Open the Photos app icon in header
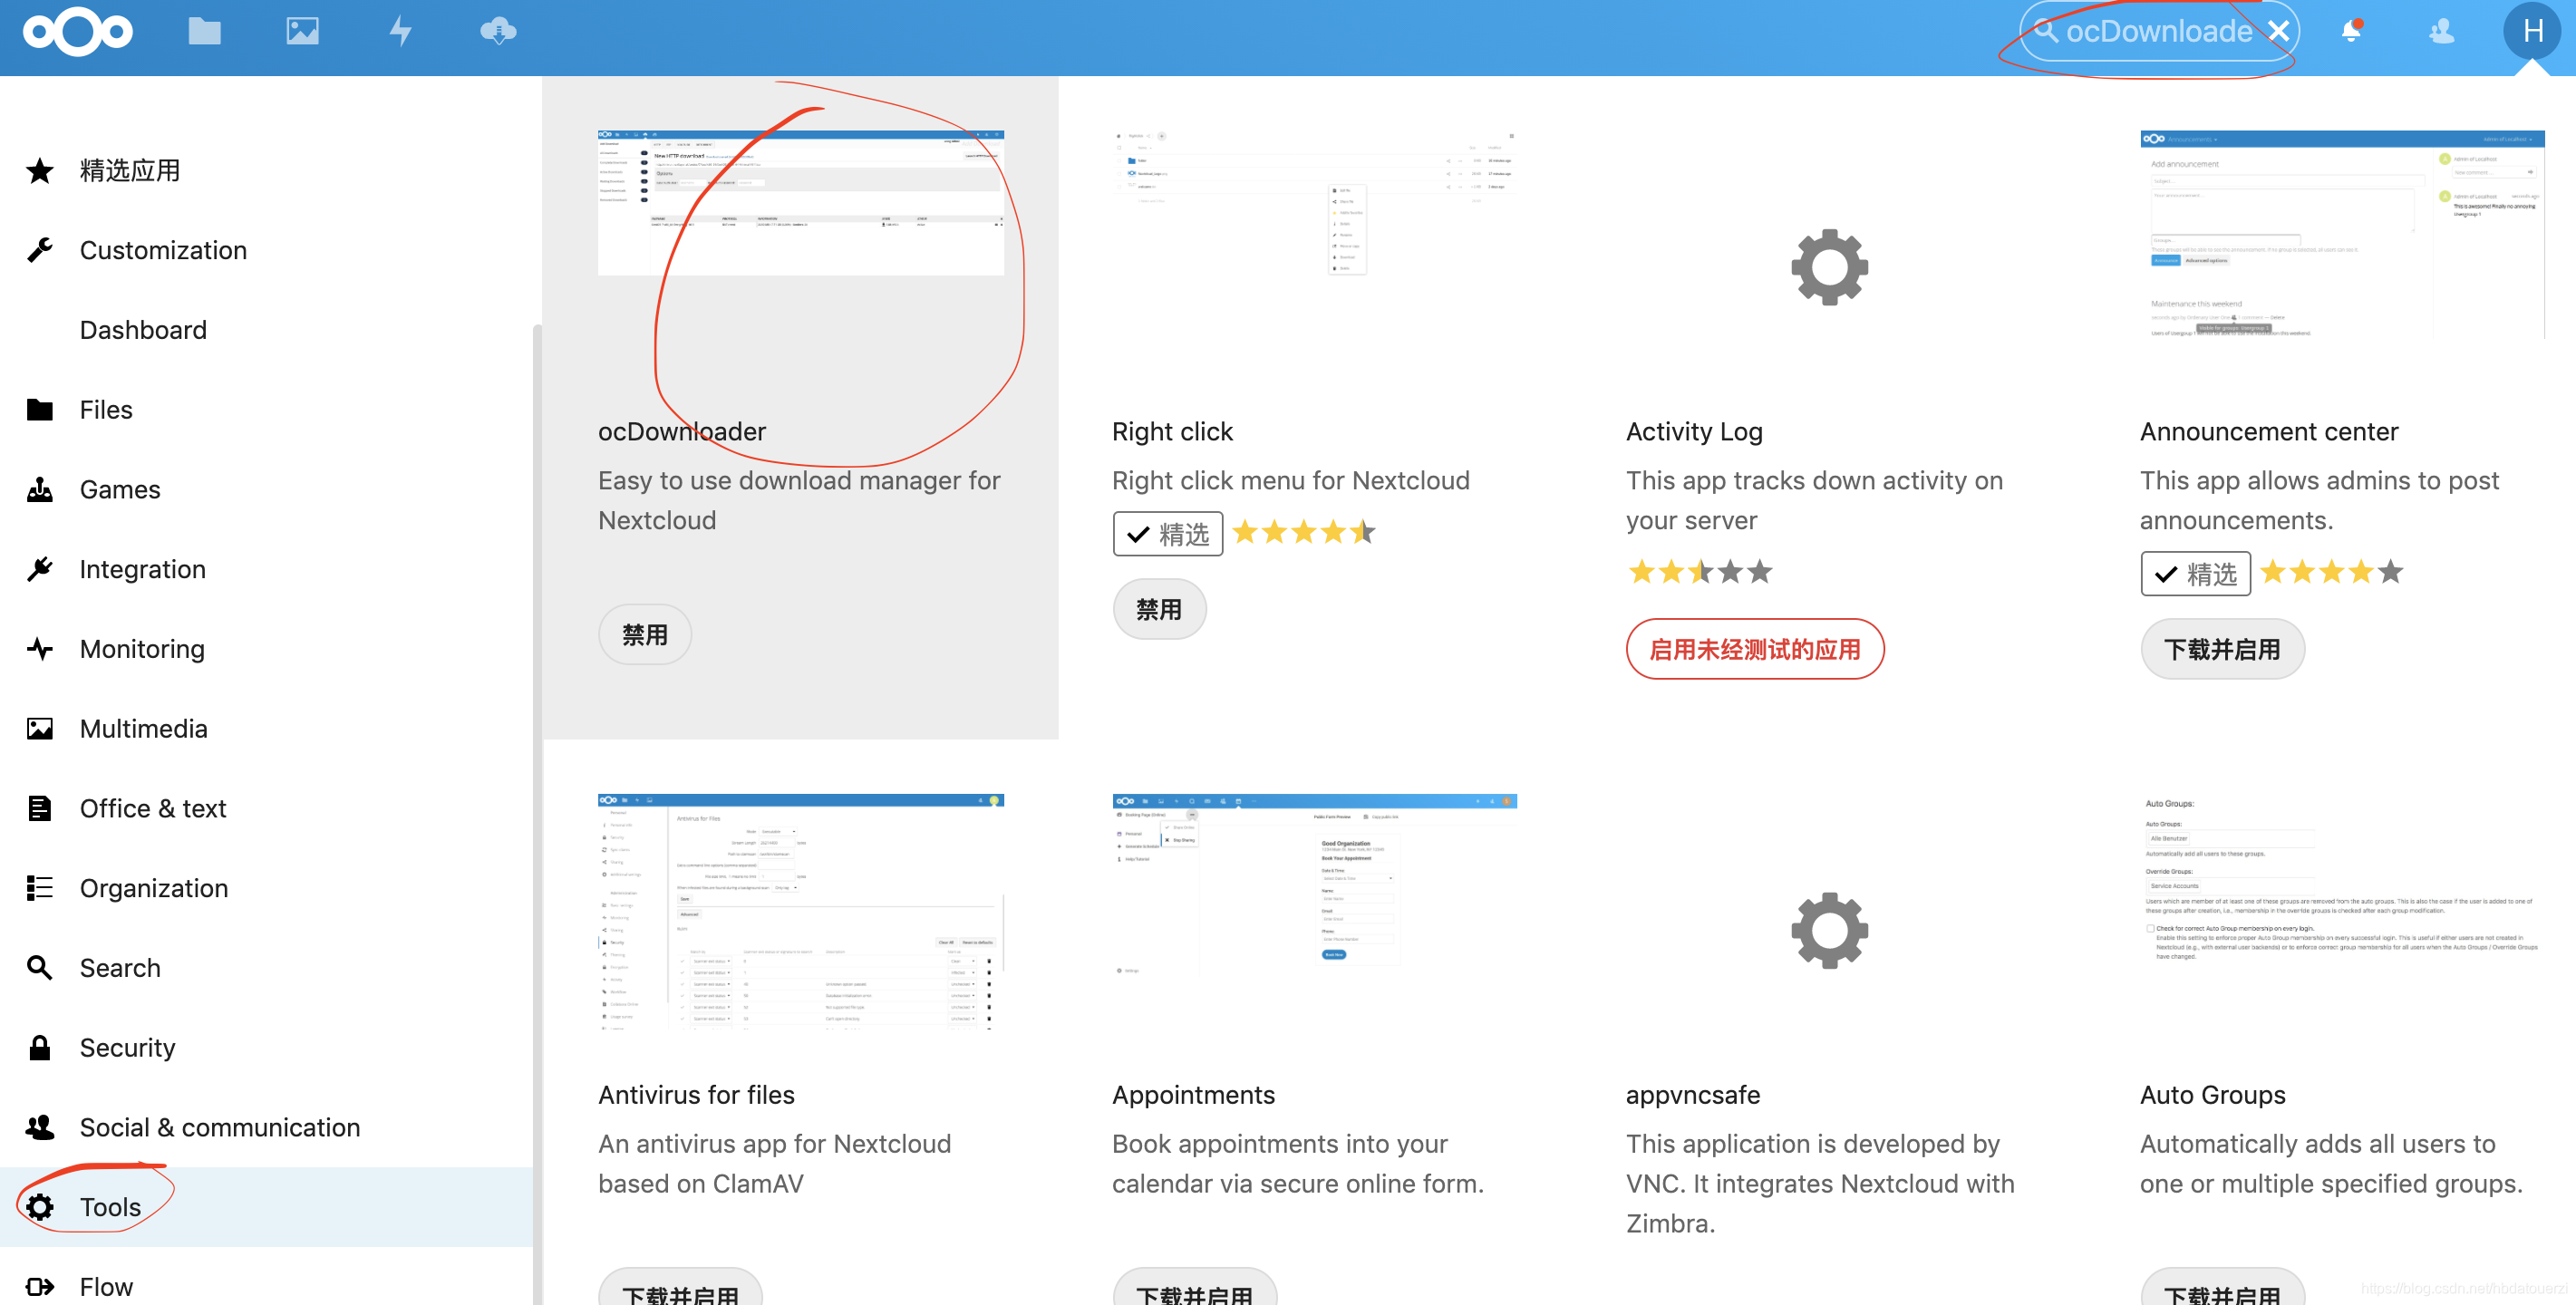Image resolution: width=2576 pixels, height=1305 pixels. 302,31
